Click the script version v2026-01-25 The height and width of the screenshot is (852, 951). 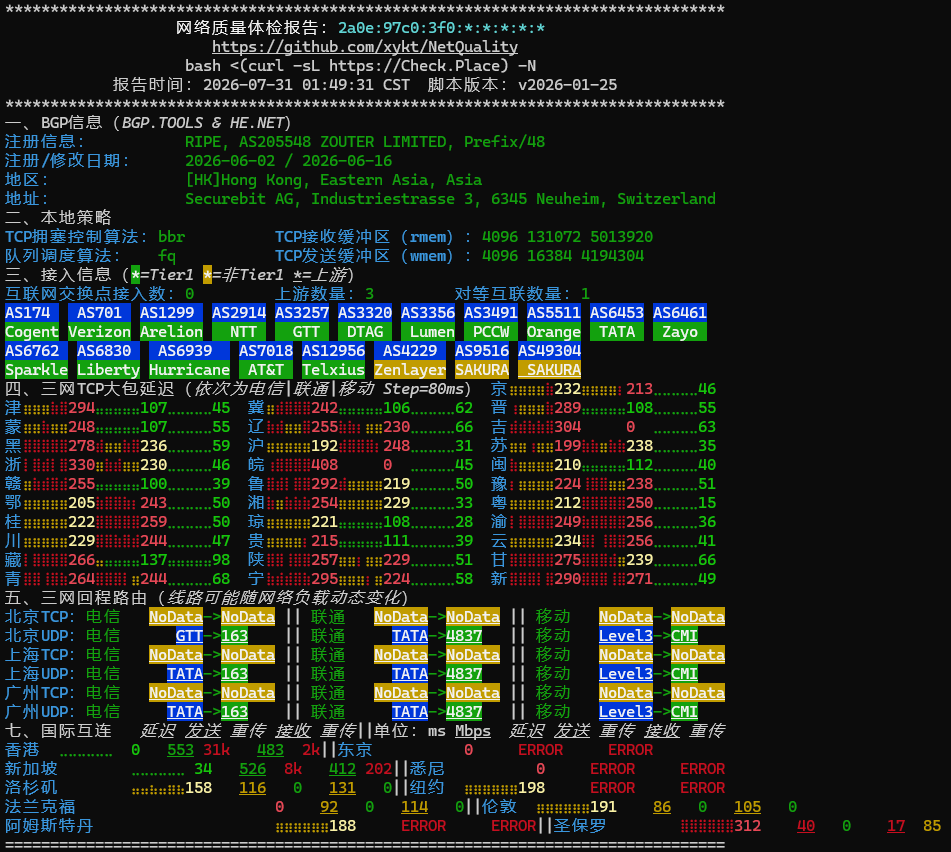[x=567, y=85]
